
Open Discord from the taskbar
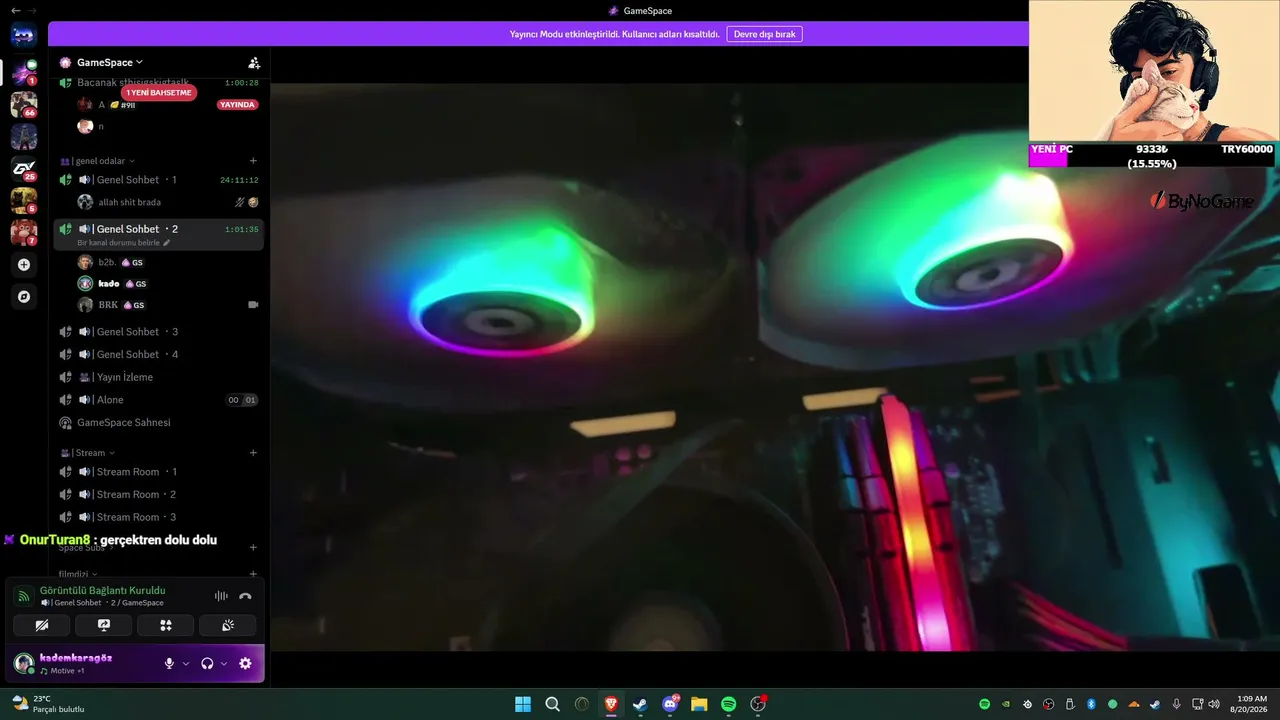click(x=670, y=704)
